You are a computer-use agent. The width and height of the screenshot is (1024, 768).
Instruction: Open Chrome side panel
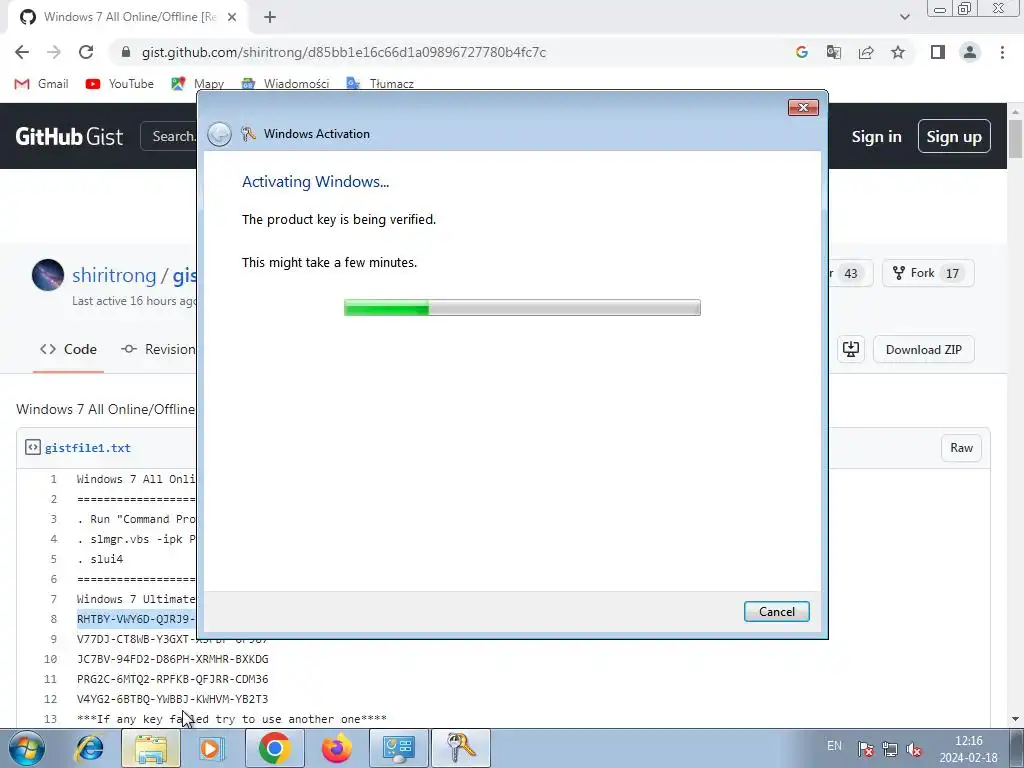pyautogui.click(x=938, y=52)
